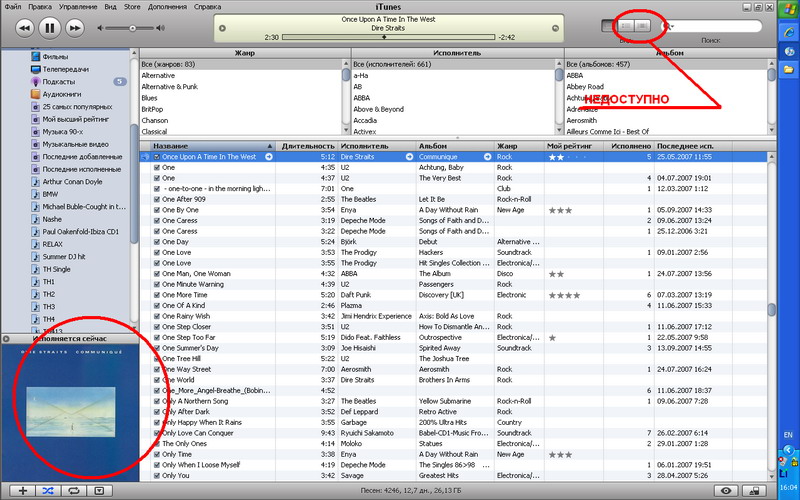Uncheck One Man, One Woman song

157,273
